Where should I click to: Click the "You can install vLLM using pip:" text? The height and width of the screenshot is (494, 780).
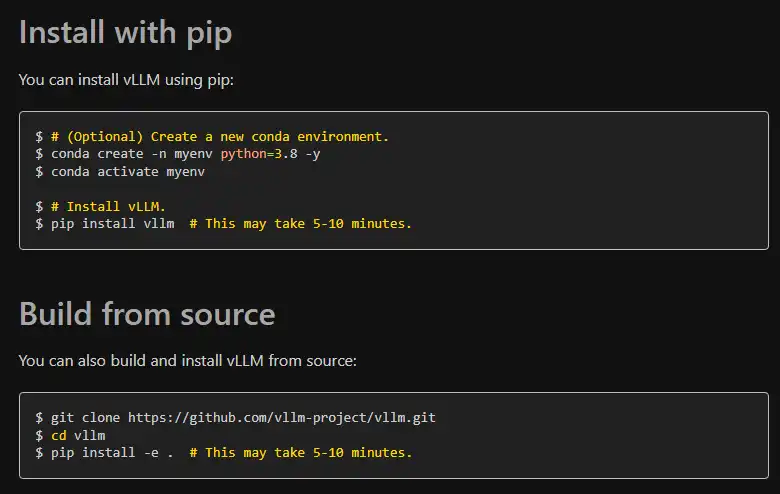126,80
